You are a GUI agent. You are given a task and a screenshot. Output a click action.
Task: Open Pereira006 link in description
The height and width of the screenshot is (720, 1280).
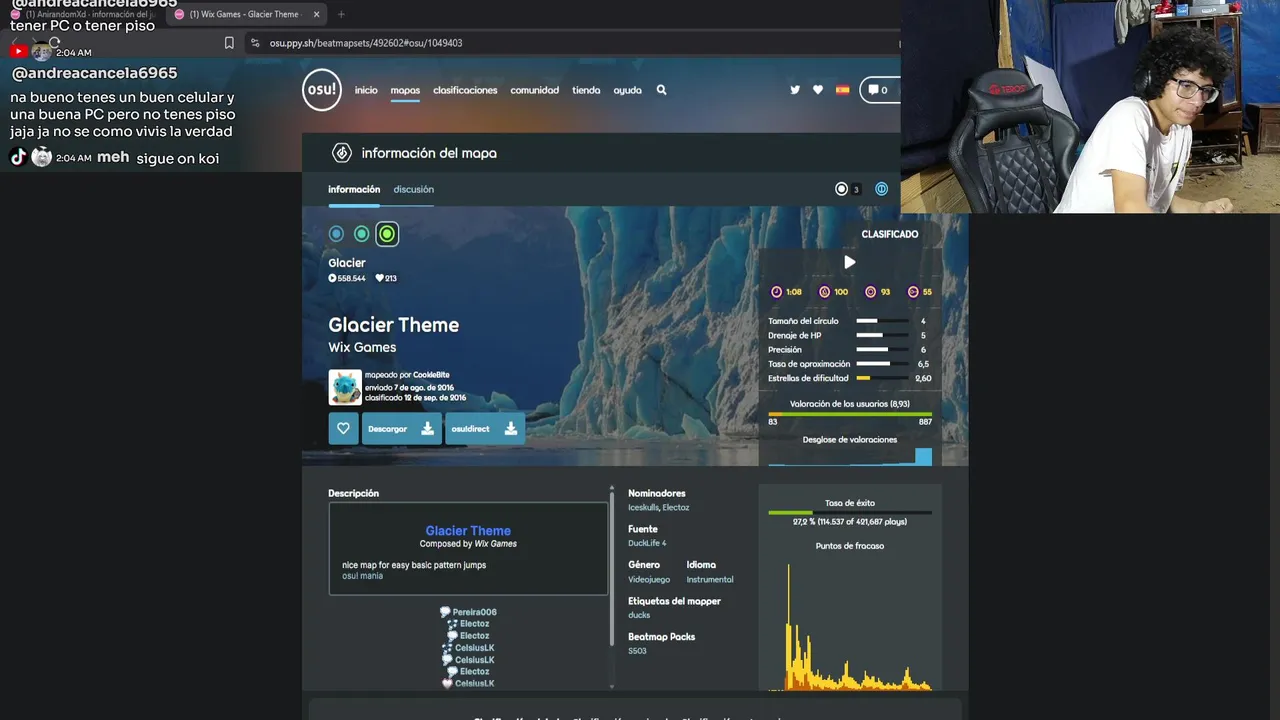pos(474,612)
